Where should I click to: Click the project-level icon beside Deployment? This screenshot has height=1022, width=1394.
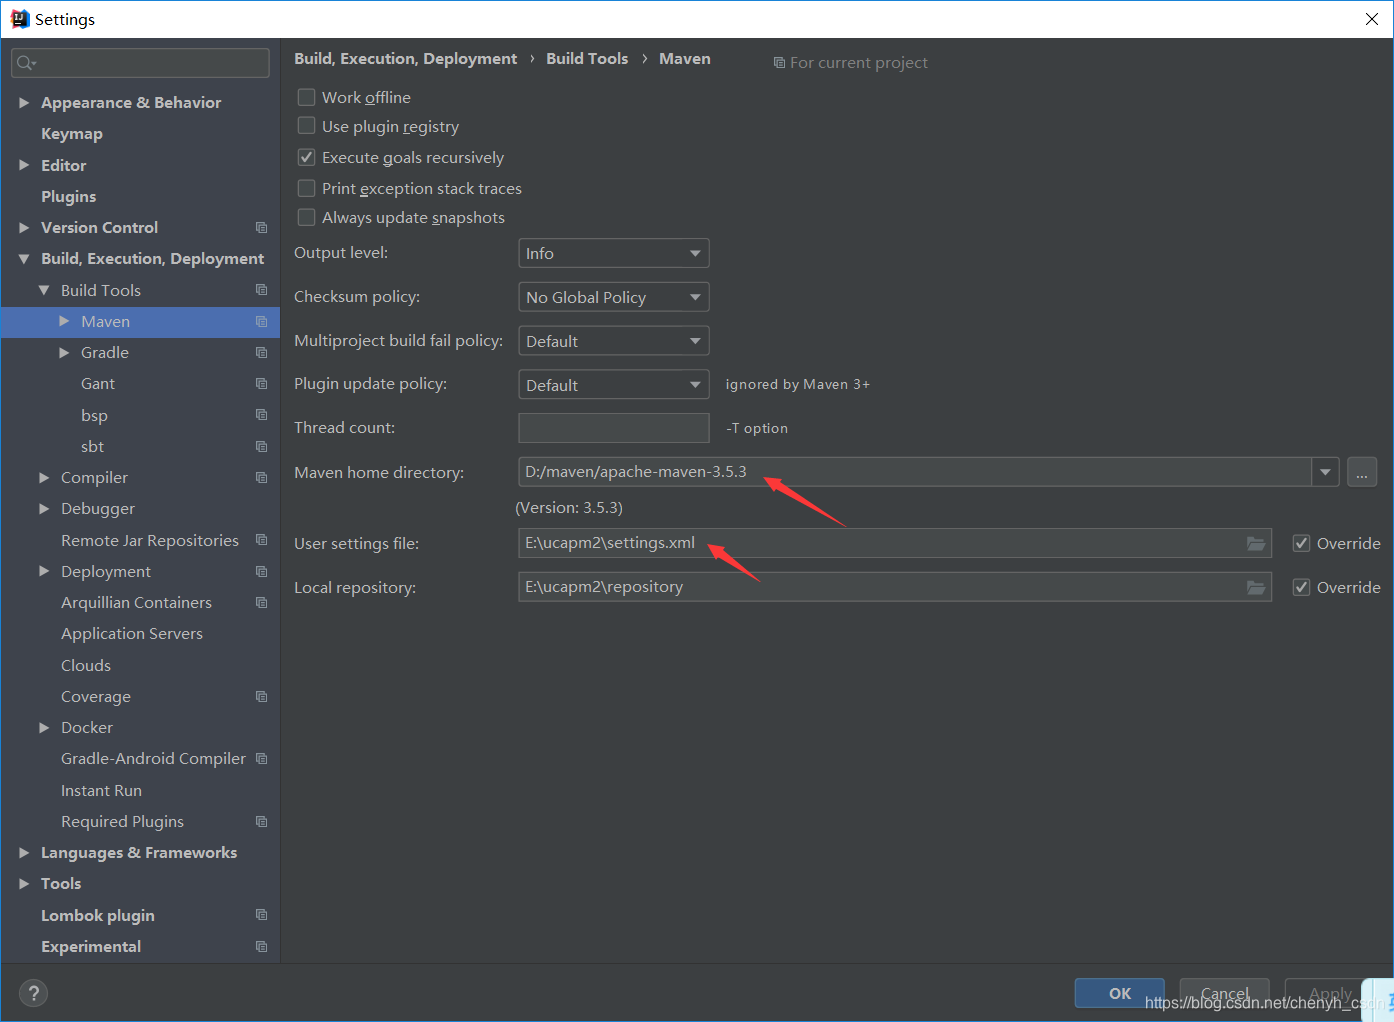click(261, 572)
